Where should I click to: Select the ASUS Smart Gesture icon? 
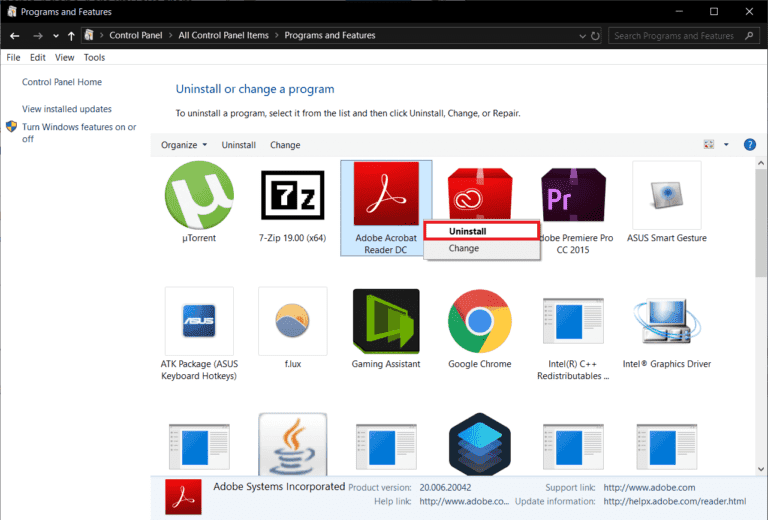(666, 195)
